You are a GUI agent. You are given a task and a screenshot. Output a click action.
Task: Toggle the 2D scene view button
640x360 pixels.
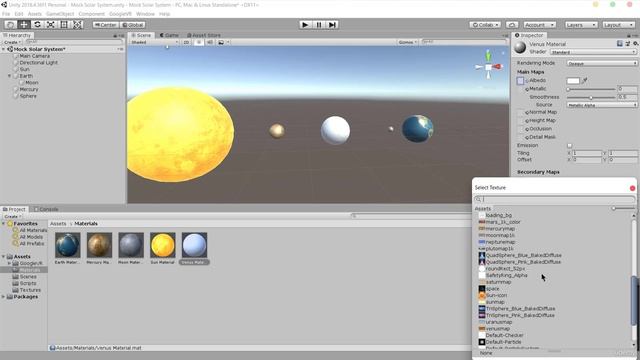tap(186, 42)
